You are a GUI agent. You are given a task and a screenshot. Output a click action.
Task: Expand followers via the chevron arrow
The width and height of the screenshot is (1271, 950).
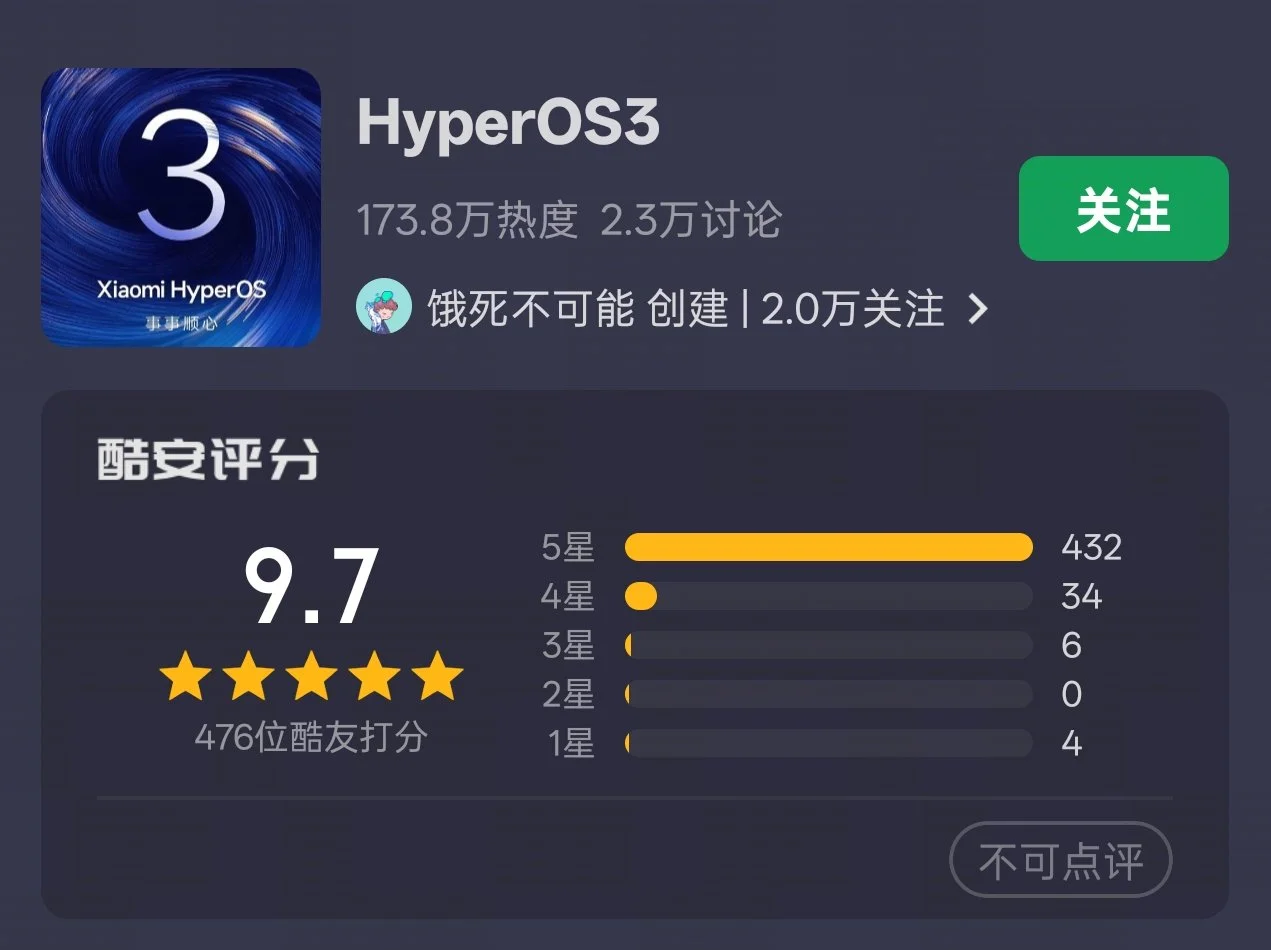click(x=978, y=309)
